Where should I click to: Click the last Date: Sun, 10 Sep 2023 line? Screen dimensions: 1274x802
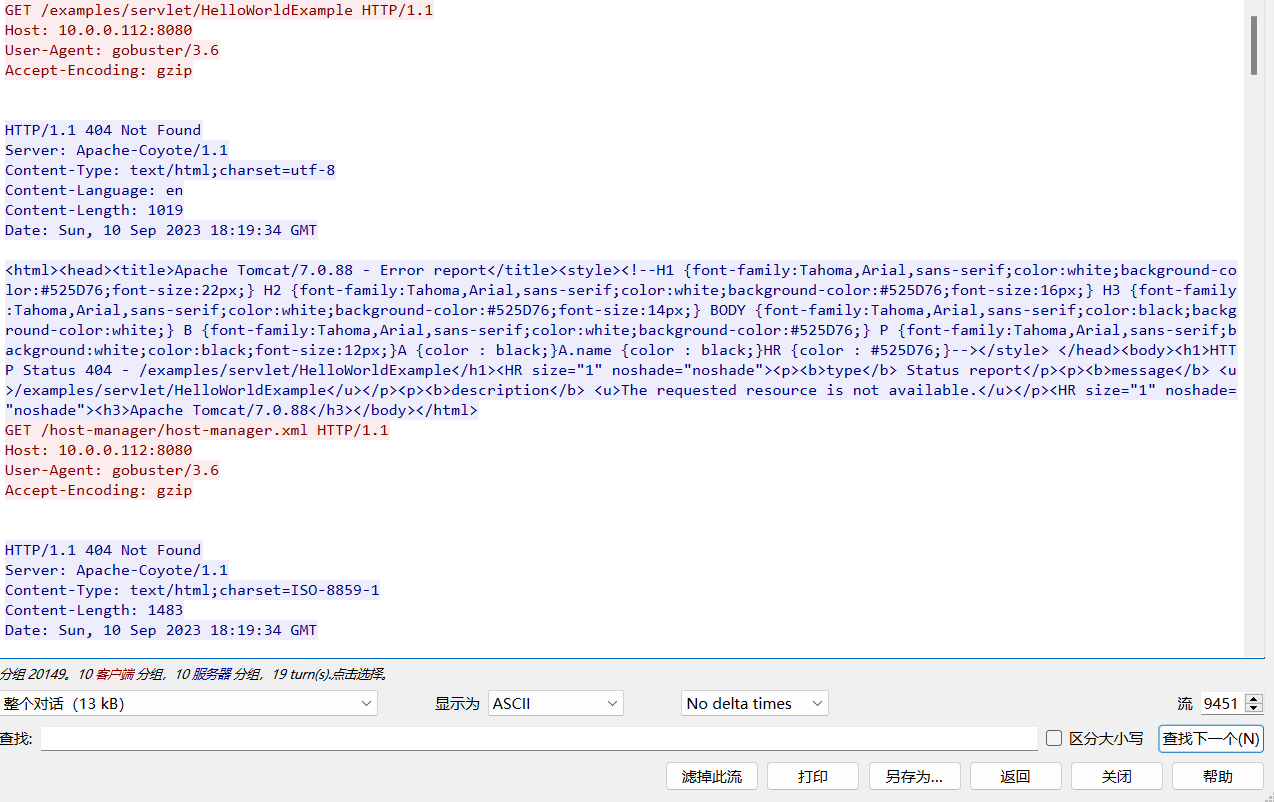tap(161, 630)
